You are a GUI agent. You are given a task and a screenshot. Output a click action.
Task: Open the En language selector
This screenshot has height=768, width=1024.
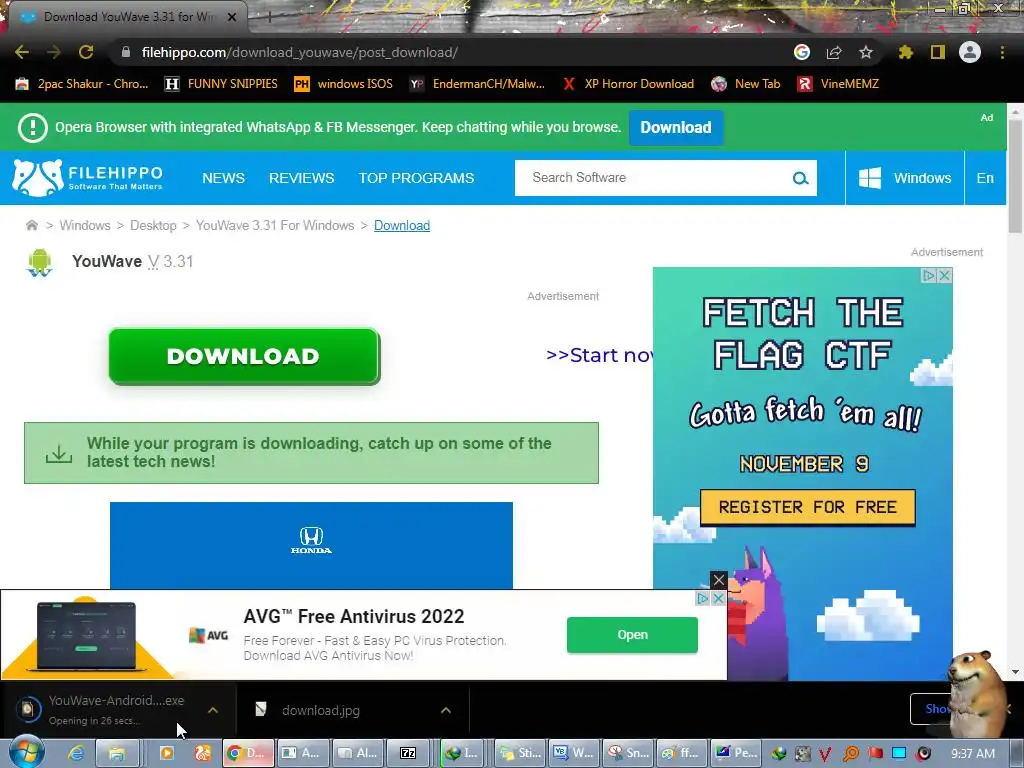985,178
